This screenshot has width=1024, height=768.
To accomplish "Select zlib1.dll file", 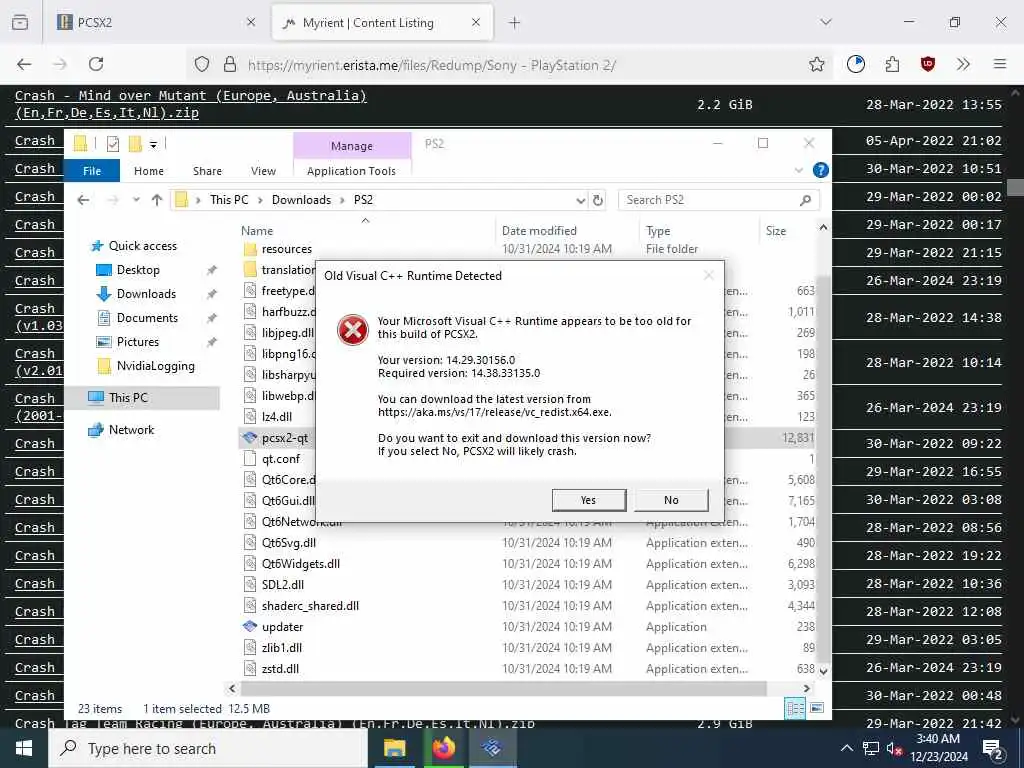I will pyautogui.click(x=281, y=647).
